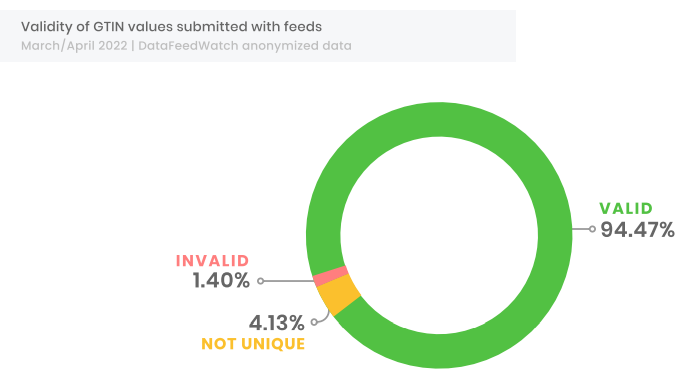The height and width of the screenshot is (381, 689).
Task: Click the INVALID callout line marker dot
Action: 261,281
